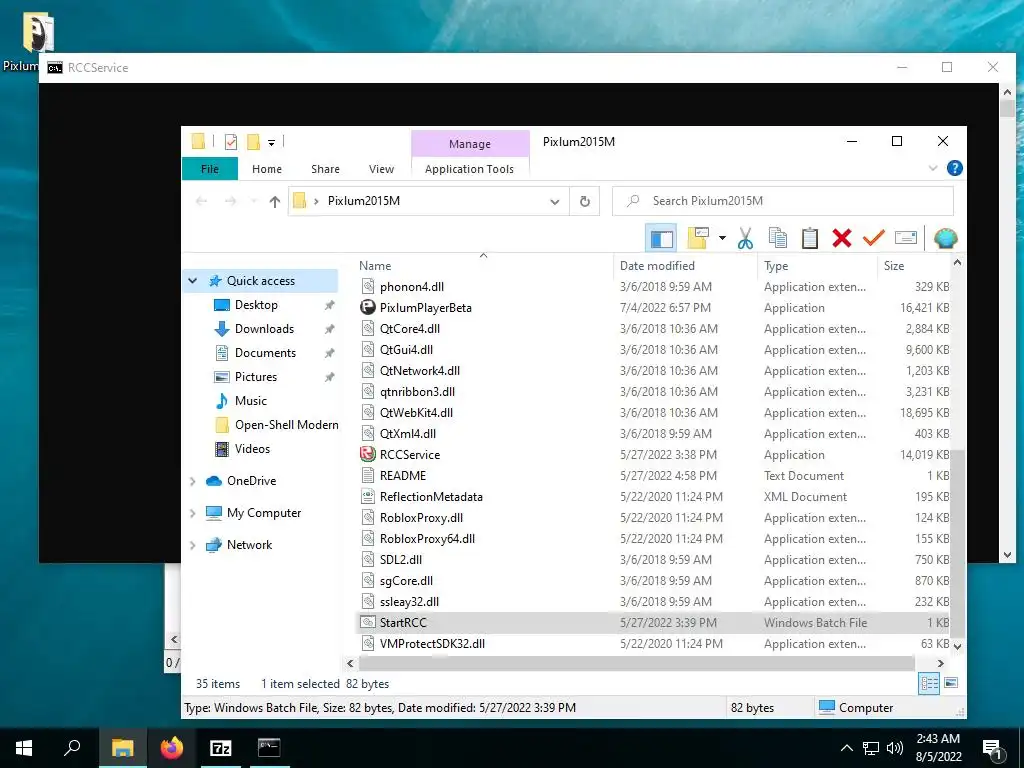This screenshot has height=768, width=1024.
Task: Open Firefox from the taskbar
Action: [x=172, y=748]
